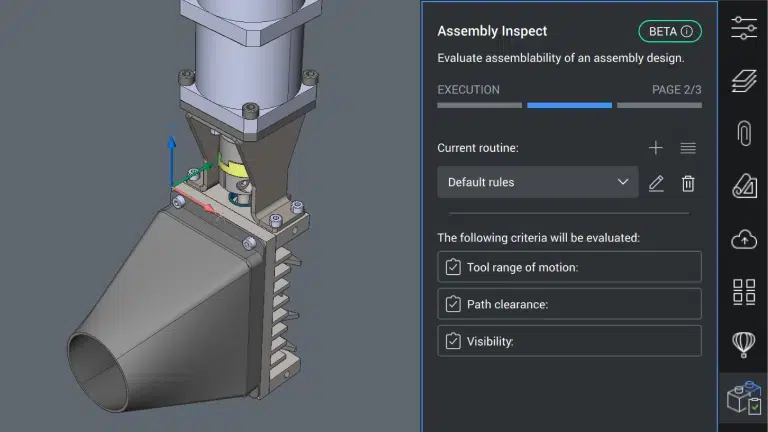
Task: Open the cloud upload panel
Action: 744,239
